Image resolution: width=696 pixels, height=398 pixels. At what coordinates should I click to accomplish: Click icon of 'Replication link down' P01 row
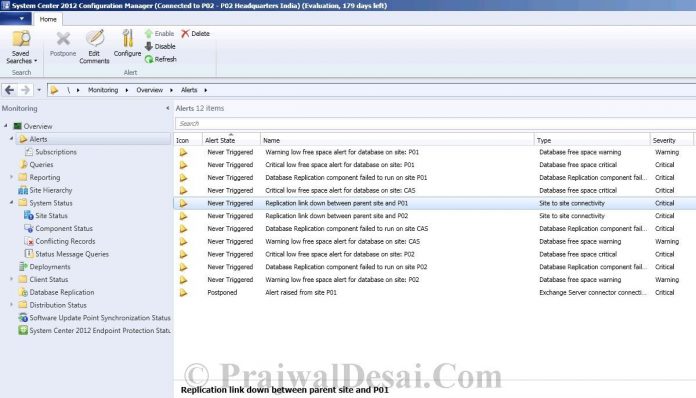click(183, 203)
